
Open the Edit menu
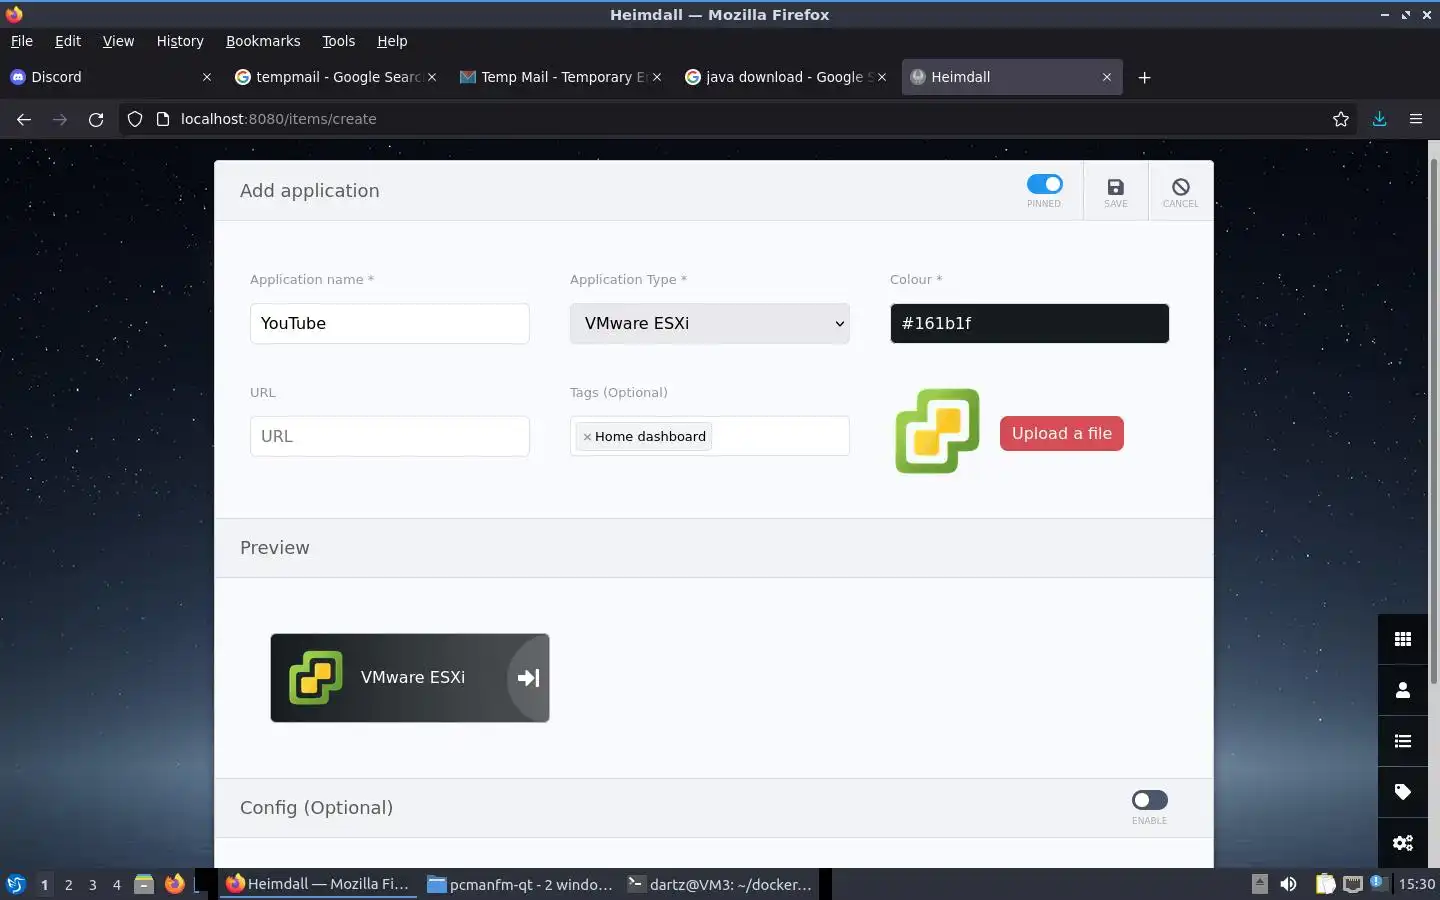68,41
